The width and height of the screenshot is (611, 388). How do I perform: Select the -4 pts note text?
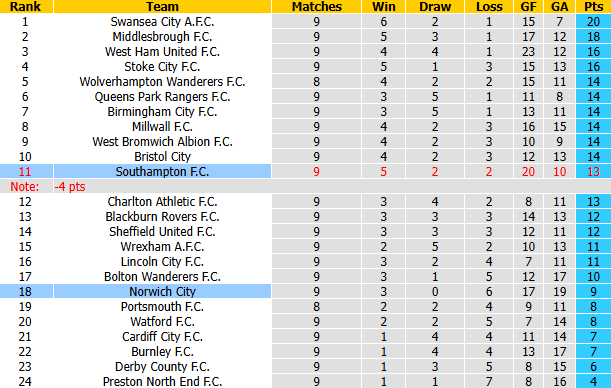click(70, 187)
